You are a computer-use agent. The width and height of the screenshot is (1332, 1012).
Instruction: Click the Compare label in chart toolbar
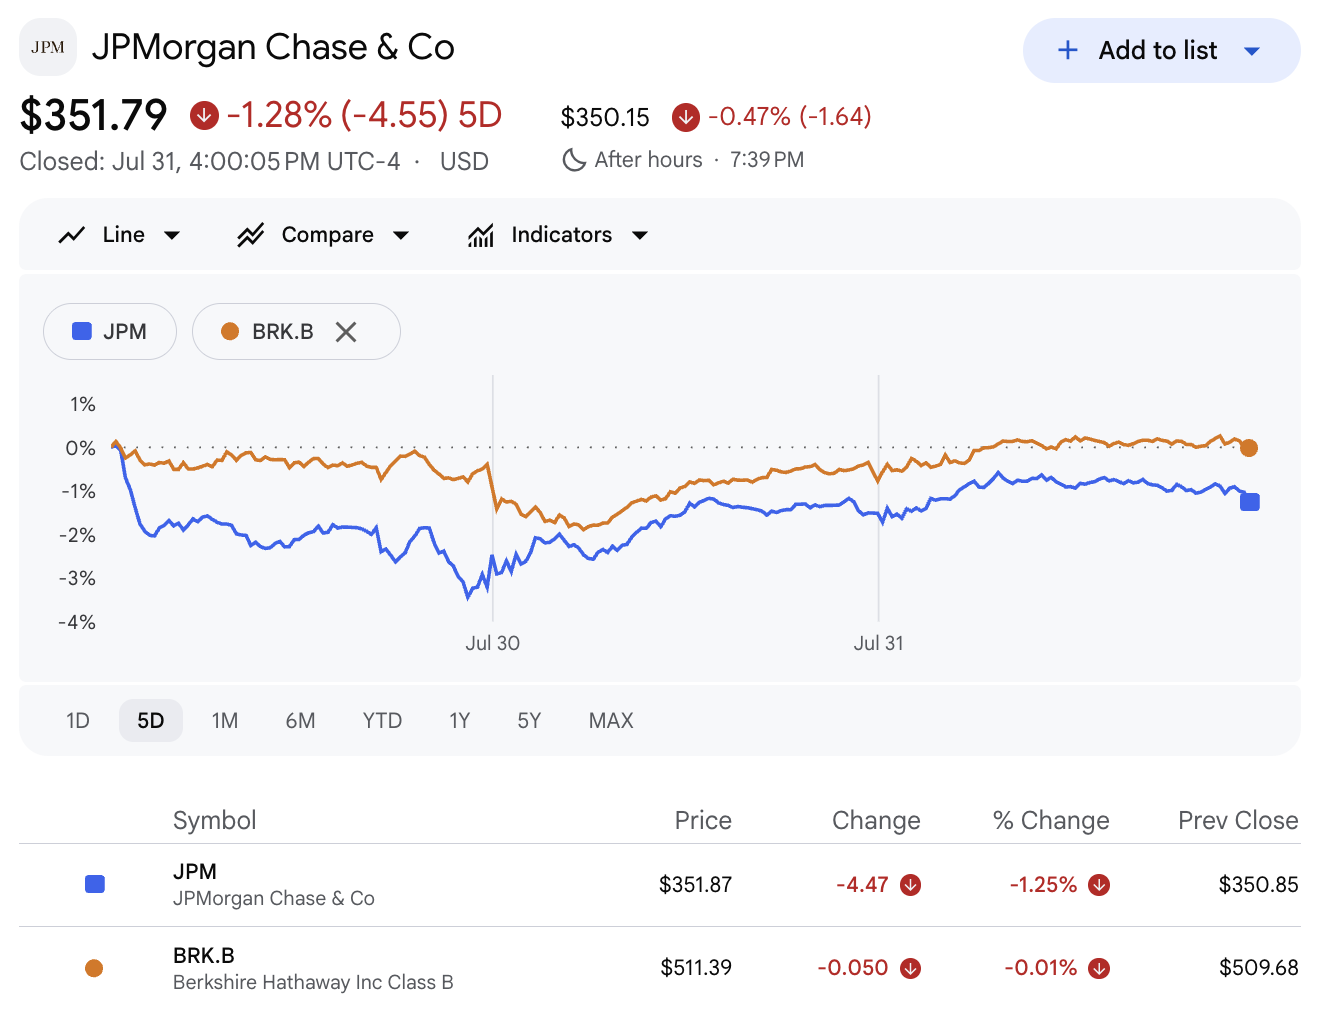(328, 235)
